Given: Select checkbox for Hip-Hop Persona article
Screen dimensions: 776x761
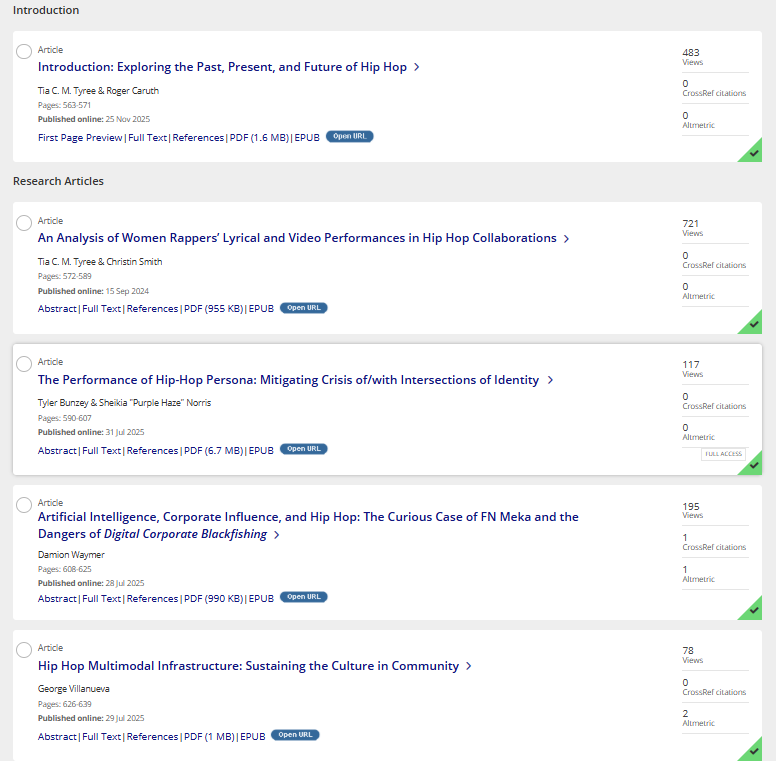Looking at the screenshot, I should coord(24,364).
